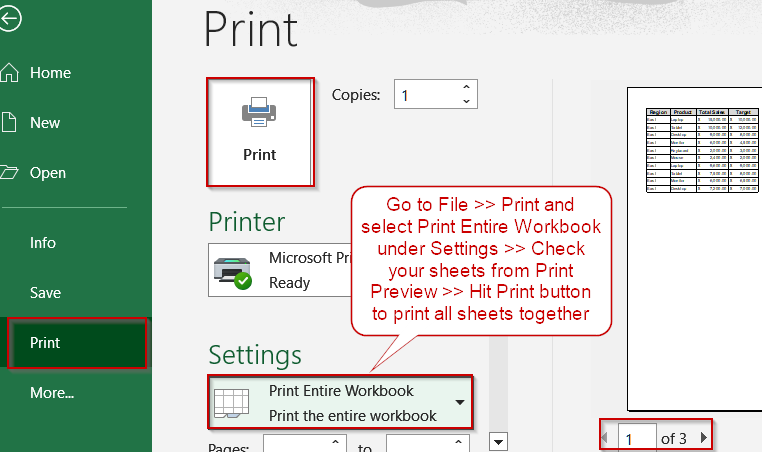
Task: Click the print preview page thumbnail
Action: pyautogui.click(x=695, y=249)
